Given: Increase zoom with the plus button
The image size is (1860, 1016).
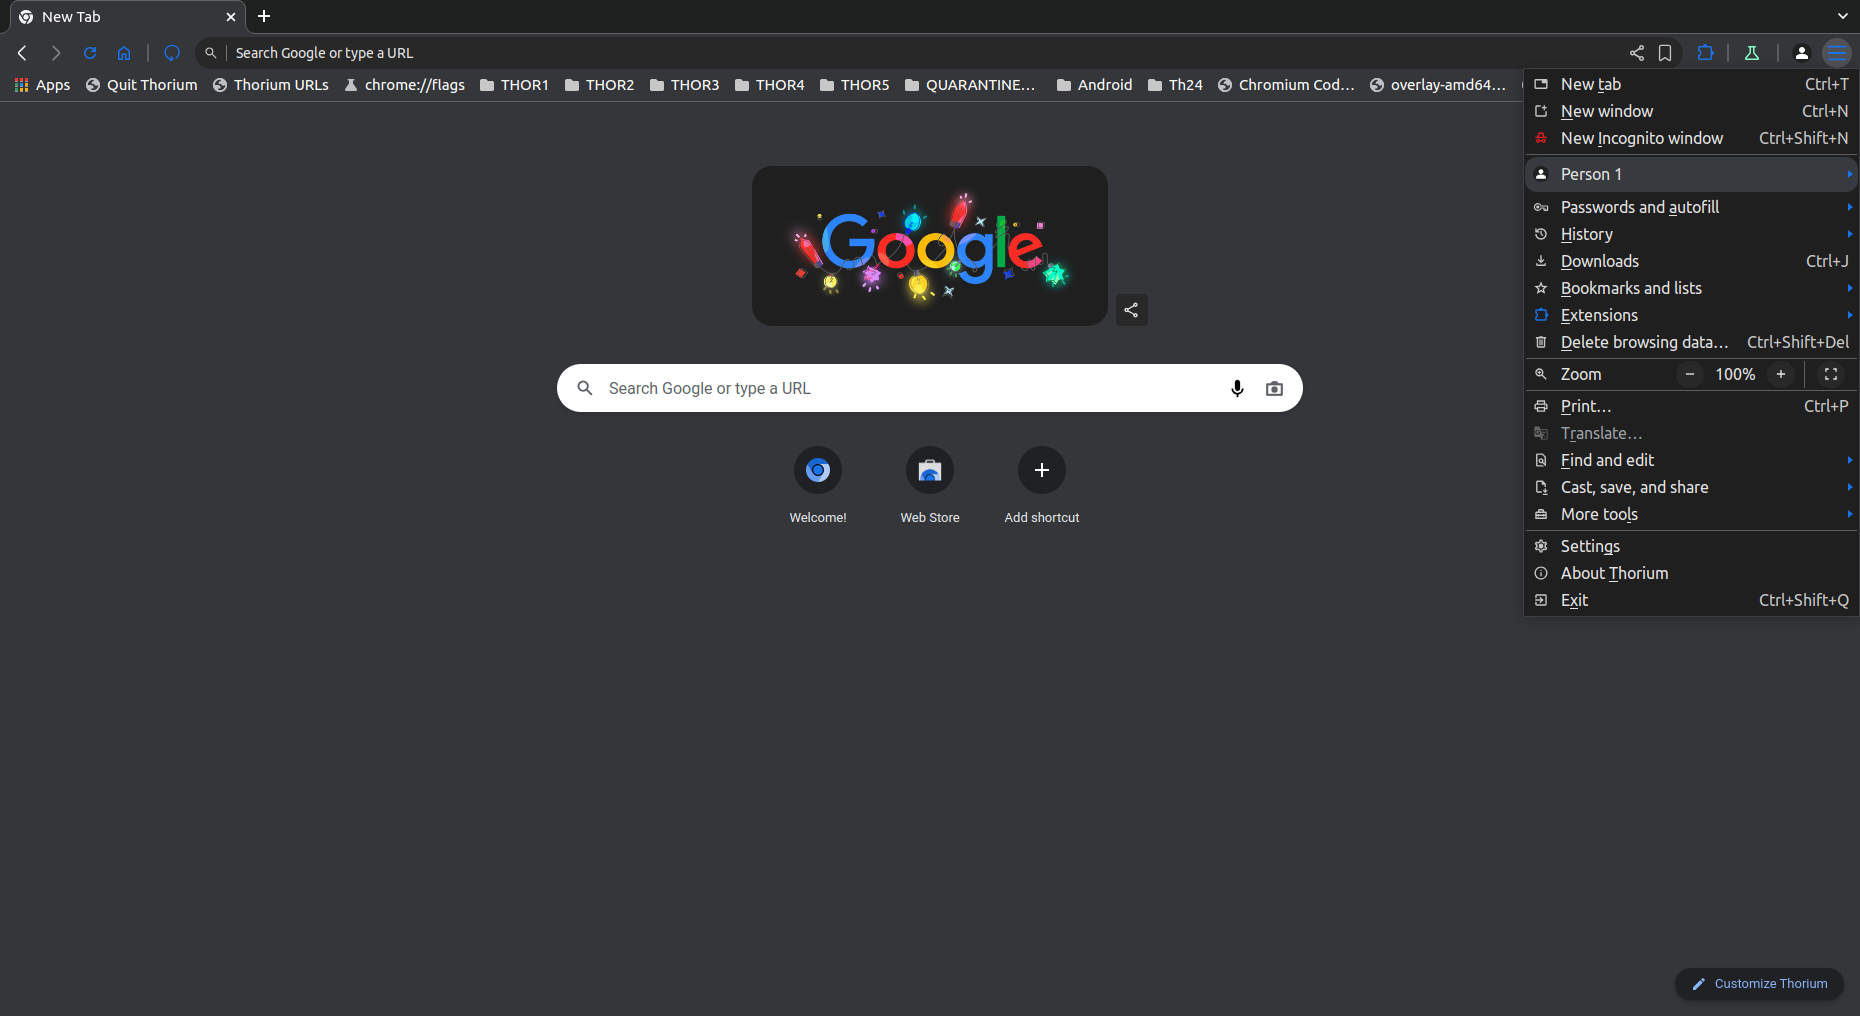Looking at the screenshot, I should pyautogui.click(x=1781, y=374).
